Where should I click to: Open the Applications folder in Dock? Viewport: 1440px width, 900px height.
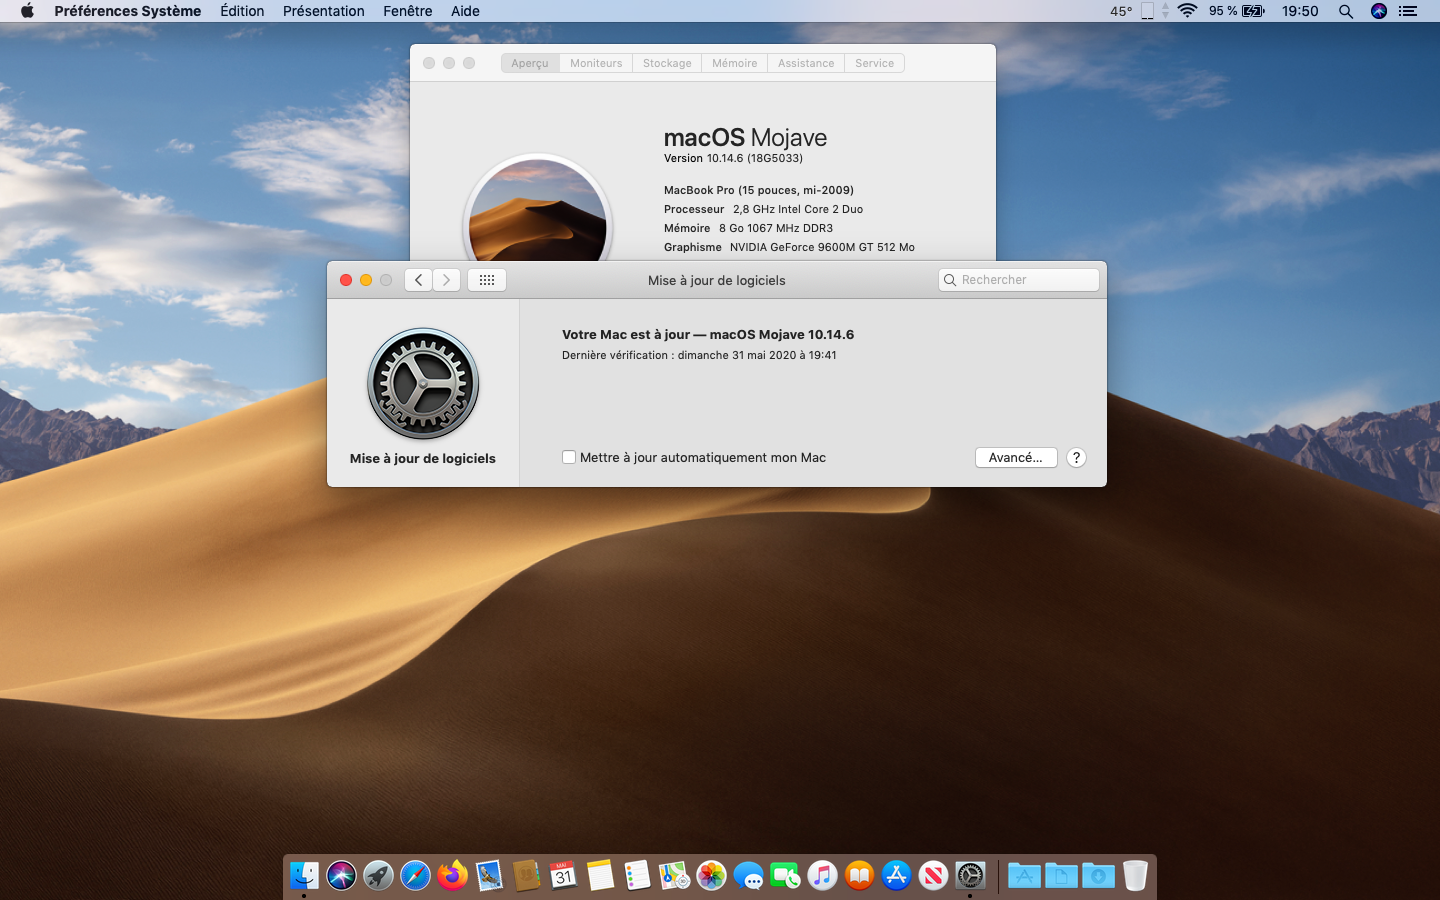point(1024,876)
